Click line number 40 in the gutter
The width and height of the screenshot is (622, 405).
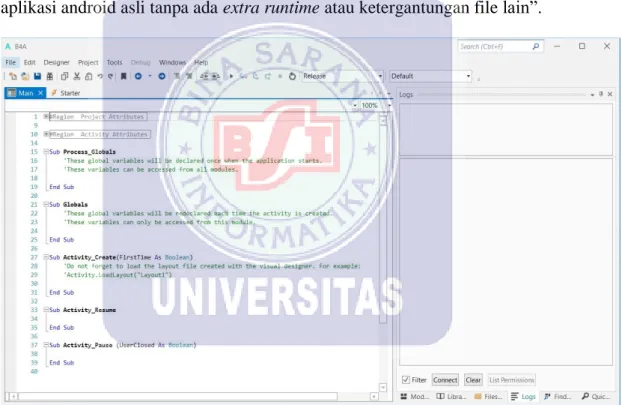coord(34,371)
